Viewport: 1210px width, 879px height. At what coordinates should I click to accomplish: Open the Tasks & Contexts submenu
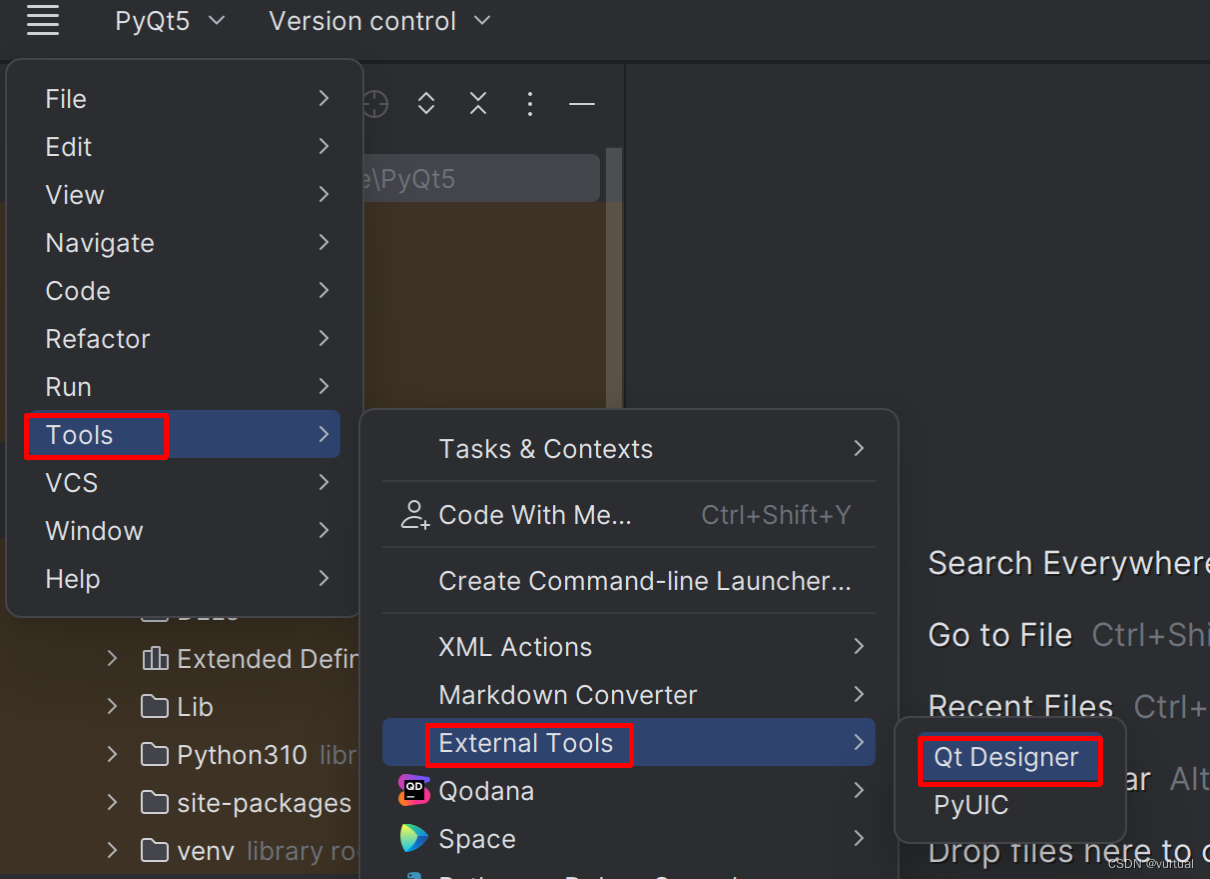(x=629, y=449)
